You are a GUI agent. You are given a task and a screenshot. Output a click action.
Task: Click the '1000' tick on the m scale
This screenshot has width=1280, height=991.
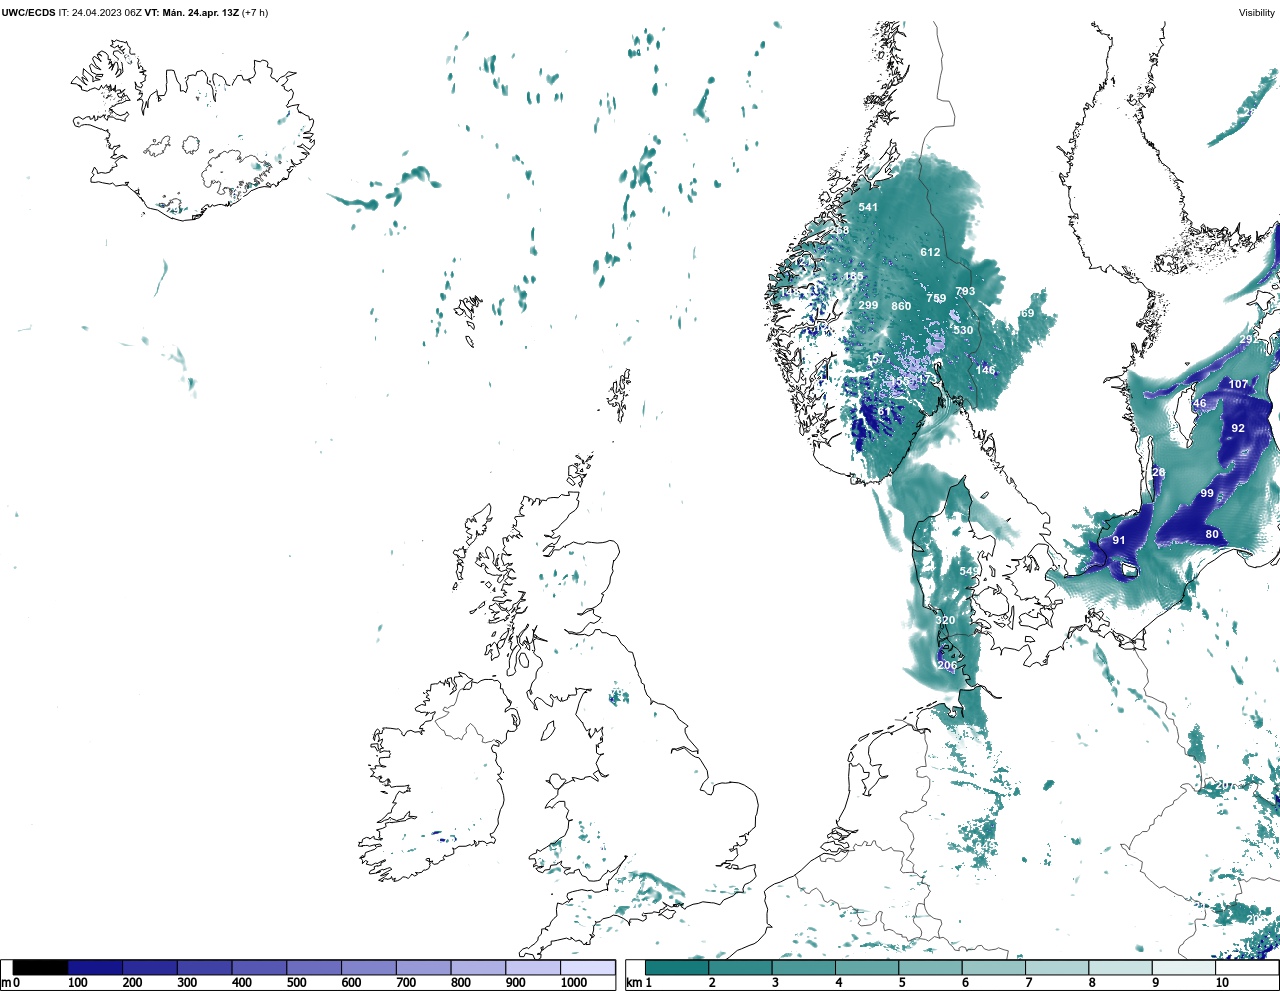(574, 983)
